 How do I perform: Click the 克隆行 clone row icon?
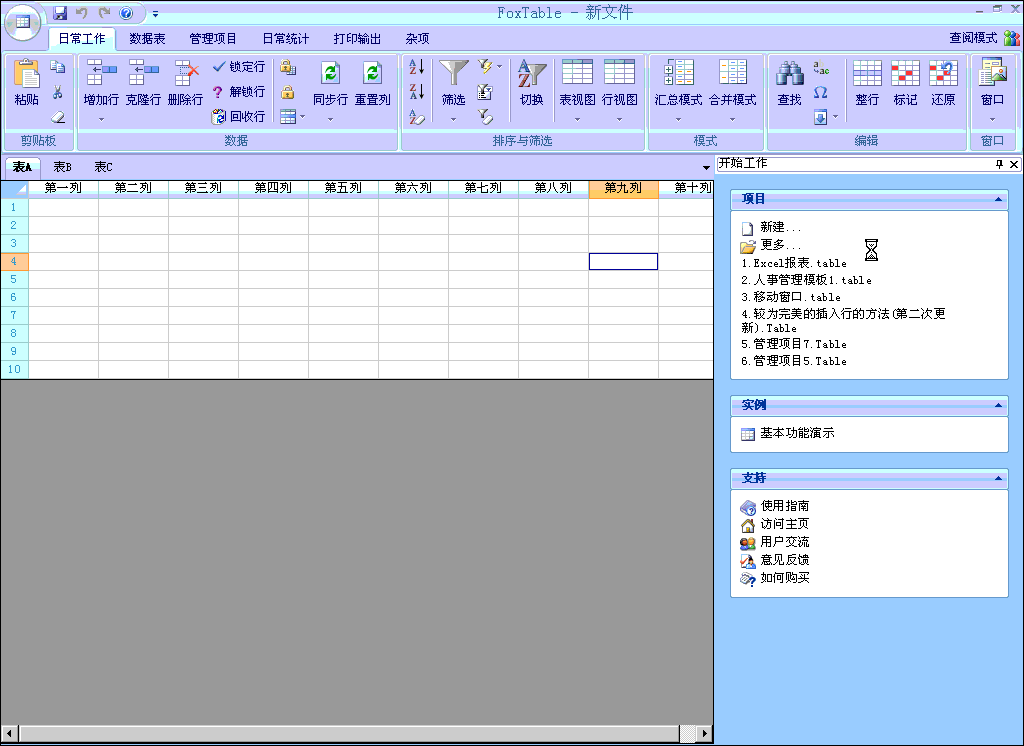point(143,73)
